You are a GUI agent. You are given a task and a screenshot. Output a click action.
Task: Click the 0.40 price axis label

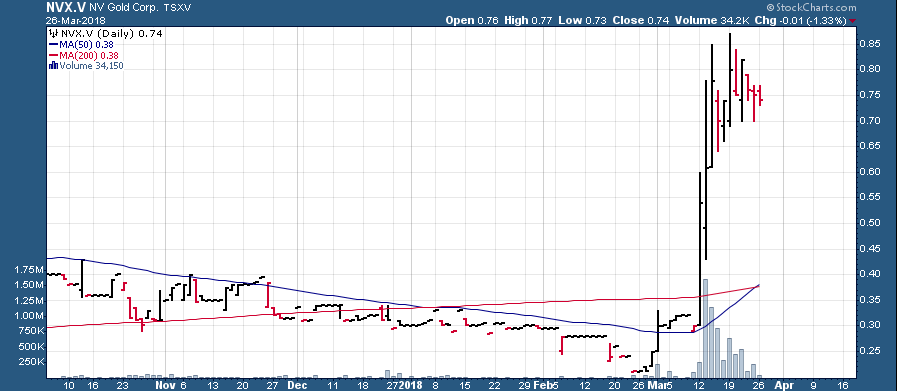[869, 274]
